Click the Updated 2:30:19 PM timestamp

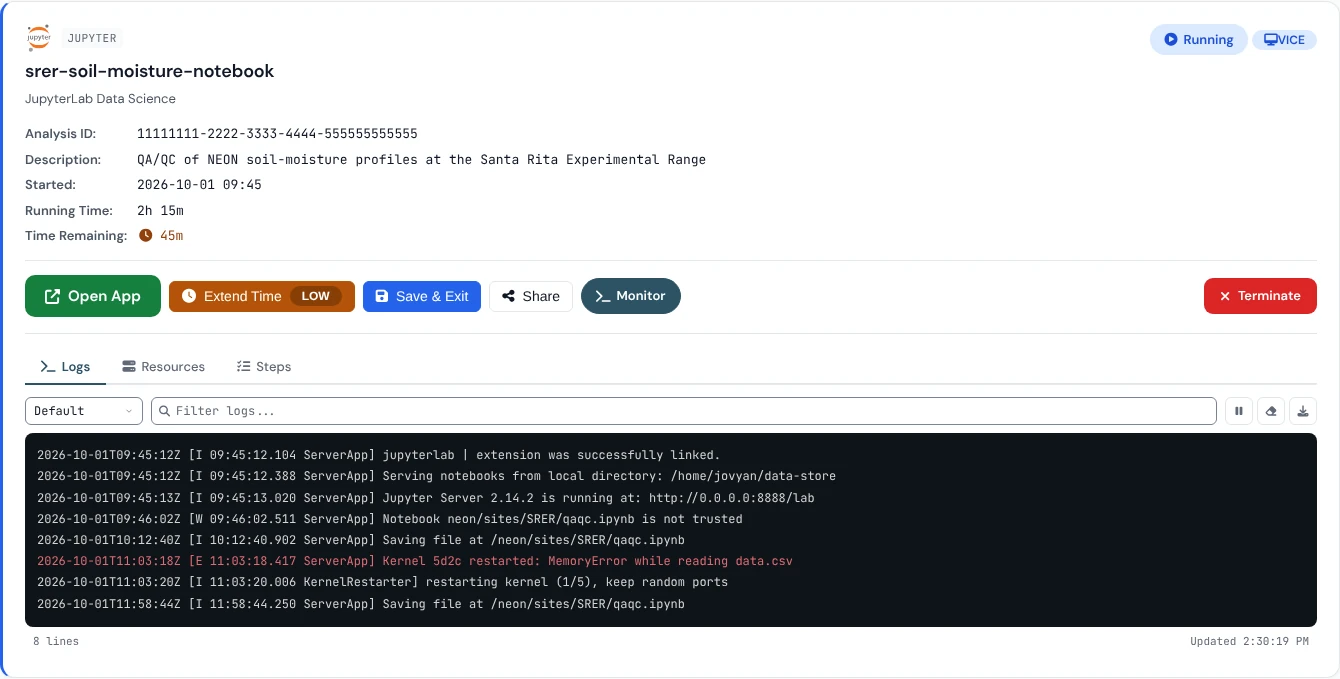point(1249,641)
